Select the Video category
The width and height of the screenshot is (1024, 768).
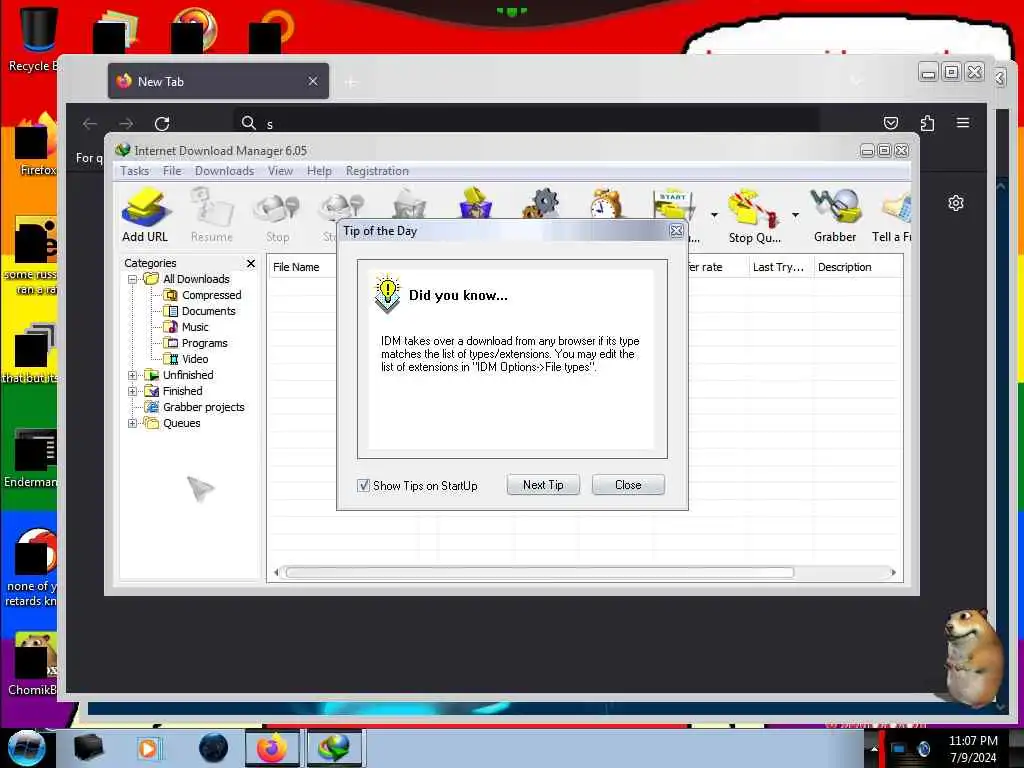tap(195, 359)
